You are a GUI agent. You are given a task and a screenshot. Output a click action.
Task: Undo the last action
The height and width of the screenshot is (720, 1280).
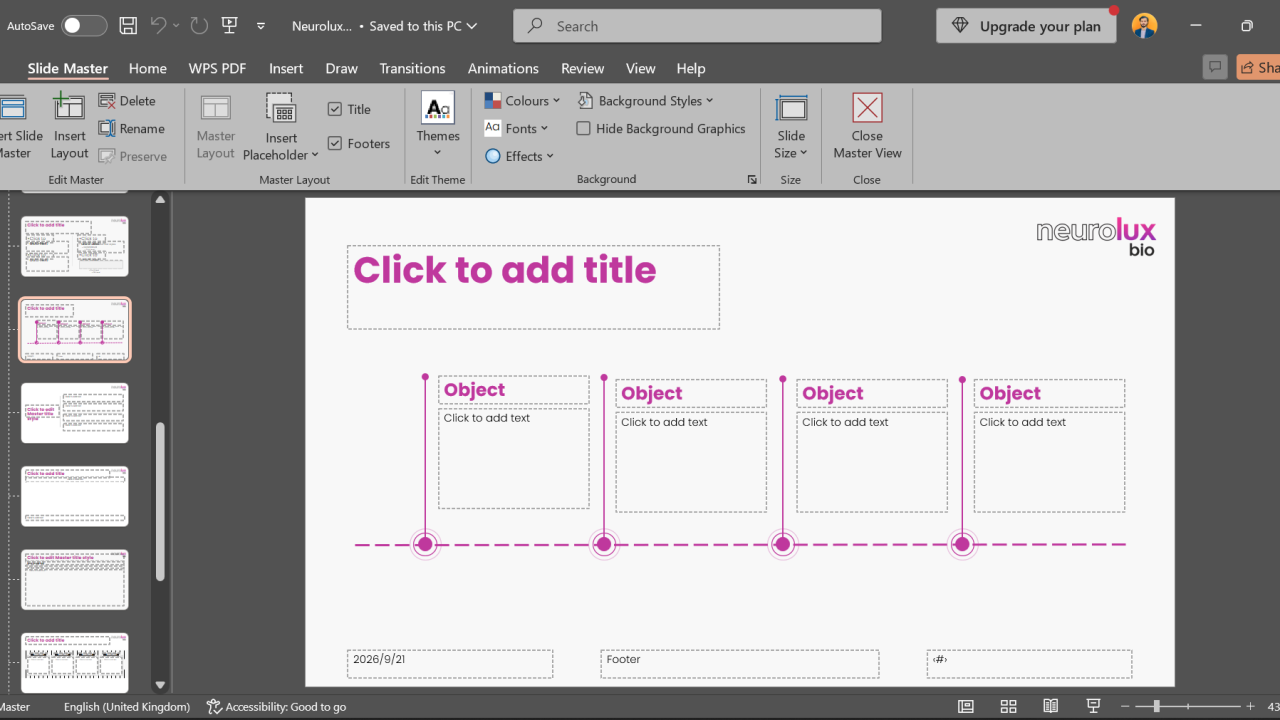158,26
